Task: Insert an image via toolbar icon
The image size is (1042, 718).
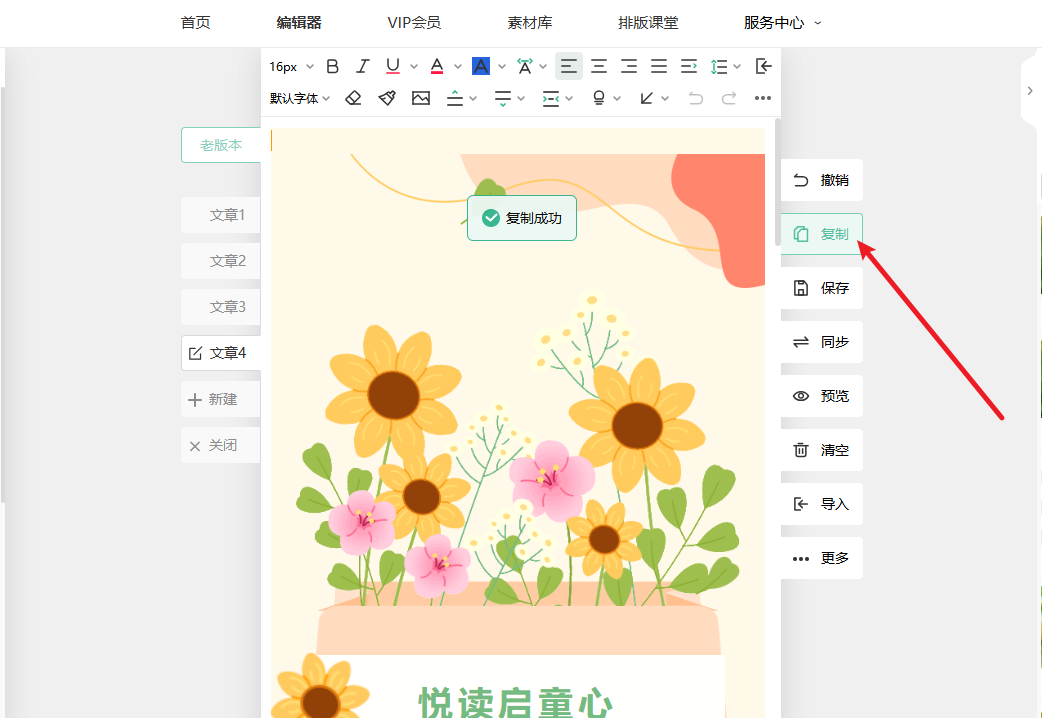Action: pos(421,98)
